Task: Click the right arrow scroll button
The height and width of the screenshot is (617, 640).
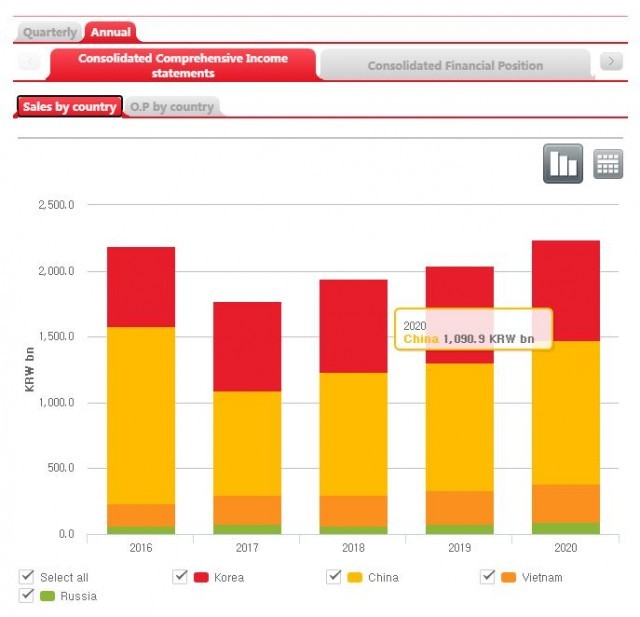Action: (610, 62)
